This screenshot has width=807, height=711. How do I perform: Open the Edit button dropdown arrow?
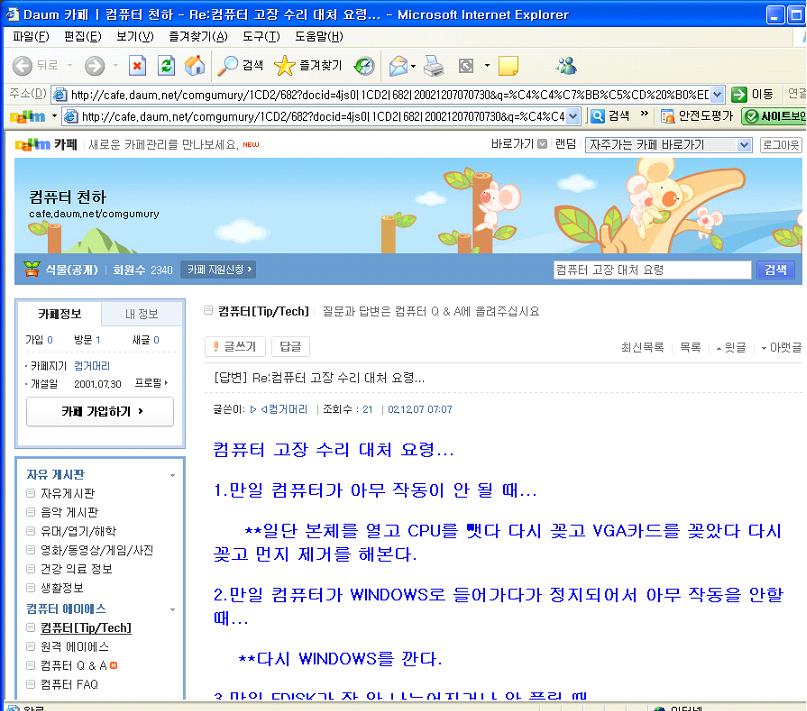pos(487,65)
